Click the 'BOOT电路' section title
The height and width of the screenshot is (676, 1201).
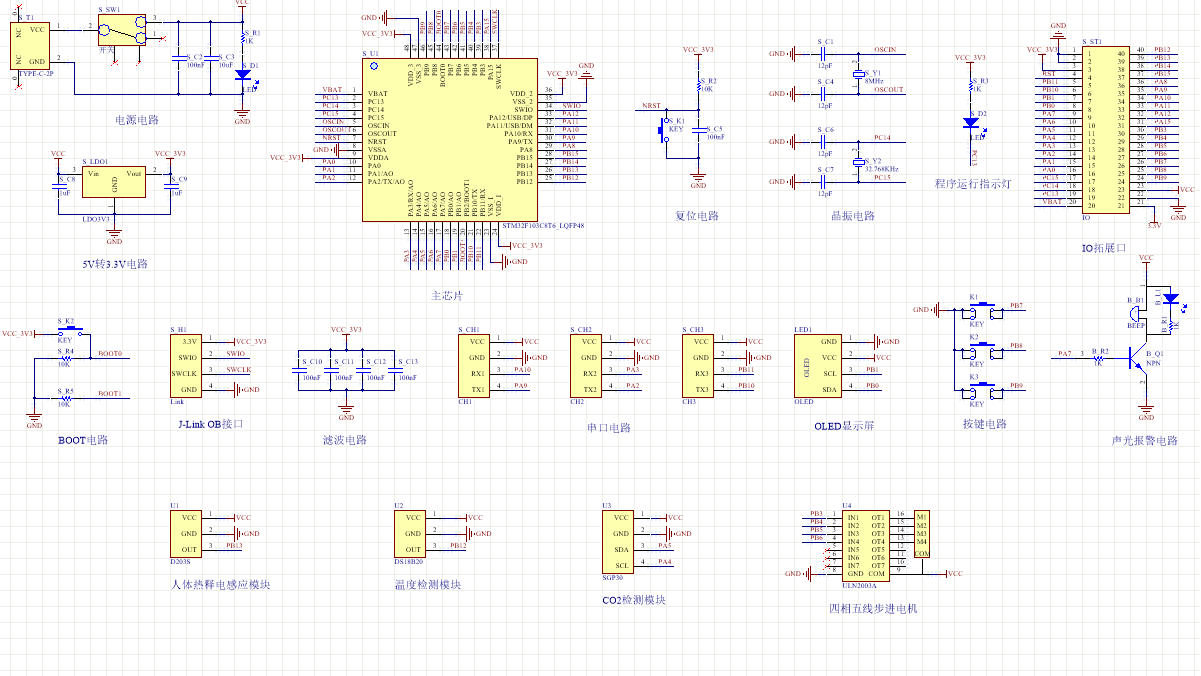83,440
